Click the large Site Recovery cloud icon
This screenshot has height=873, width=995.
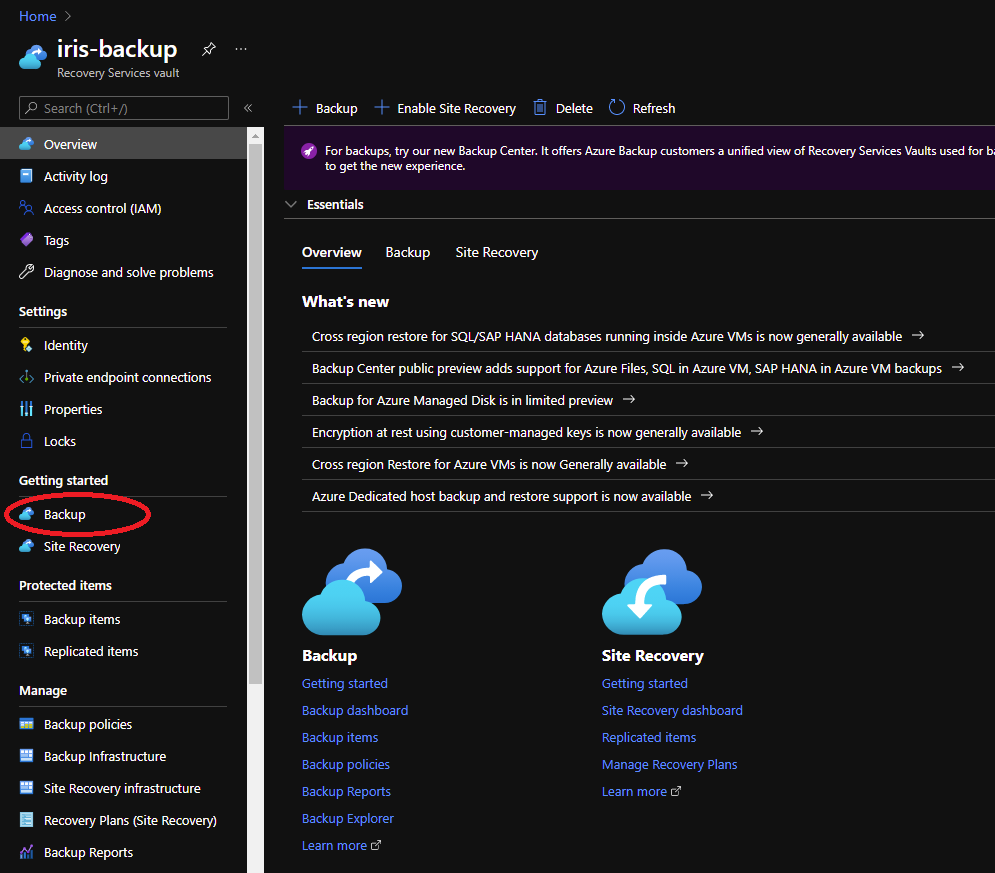coord(652,592)
